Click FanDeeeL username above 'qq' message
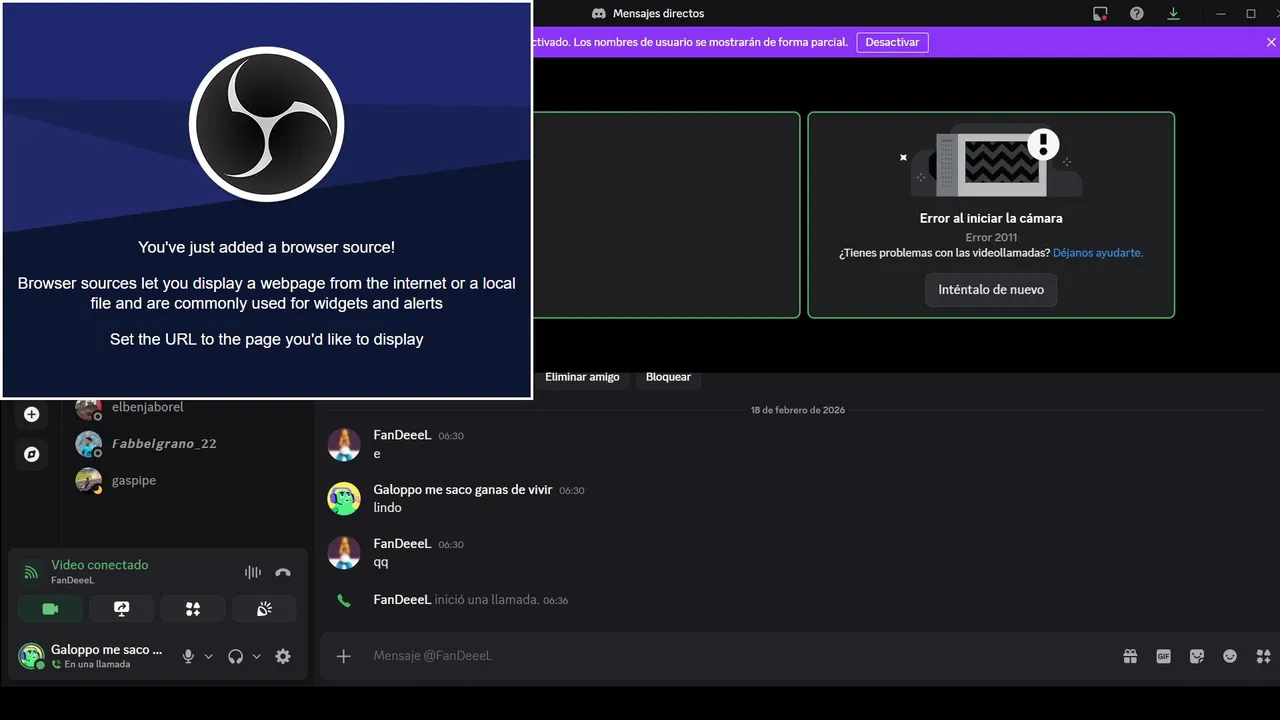This screenshot has height=720, width=1280. [402, 543]
